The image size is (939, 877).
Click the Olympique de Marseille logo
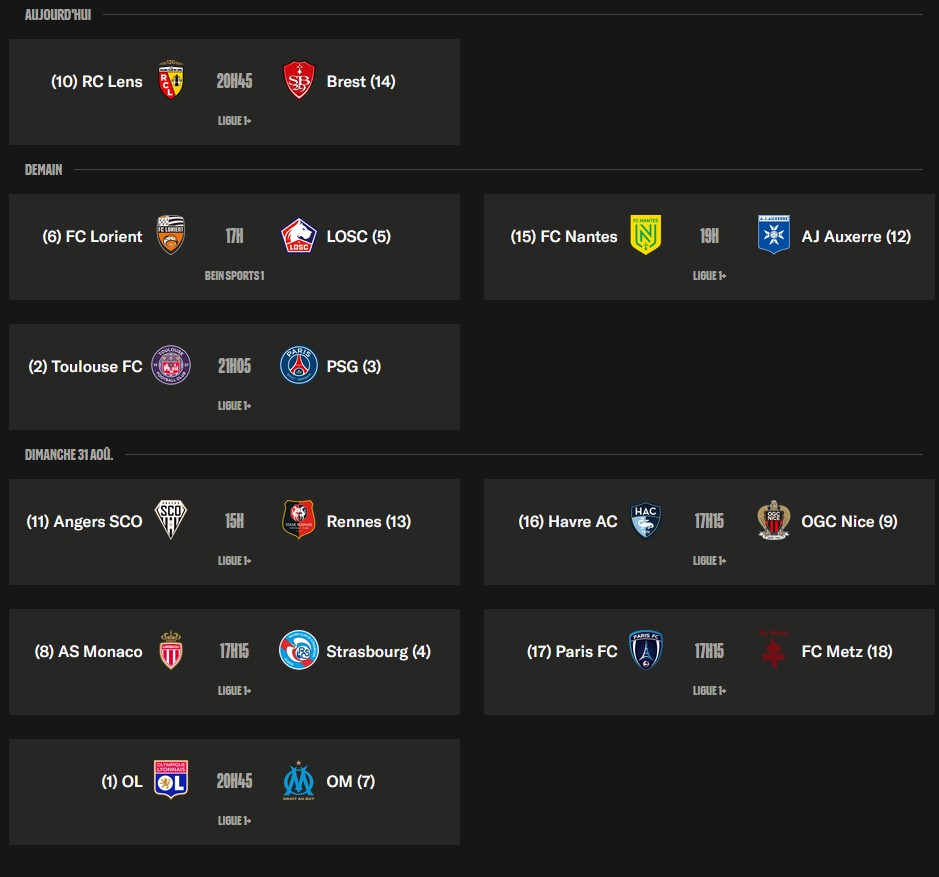(298, 781)
